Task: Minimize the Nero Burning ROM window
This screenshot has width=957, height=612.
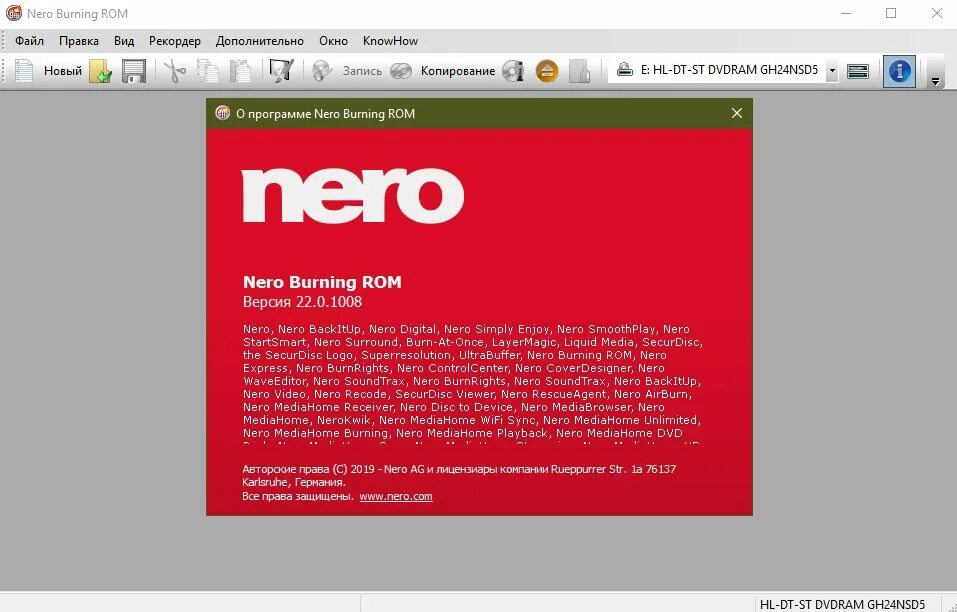Action: pyautogui.click(x=846, y=13)
